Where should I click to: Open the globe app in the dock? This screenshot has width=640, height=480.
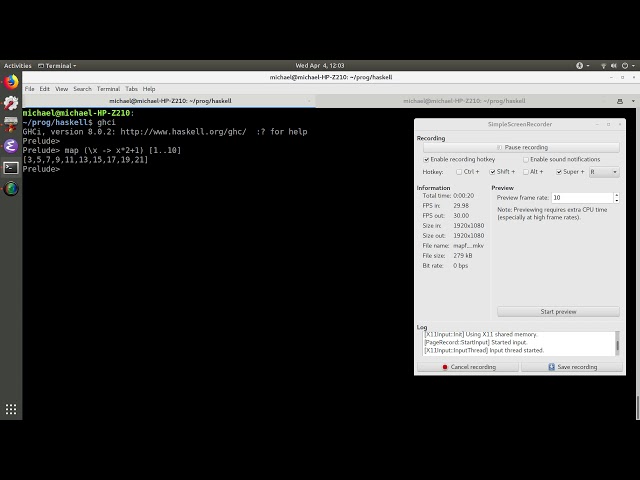[x=11, y=188]
